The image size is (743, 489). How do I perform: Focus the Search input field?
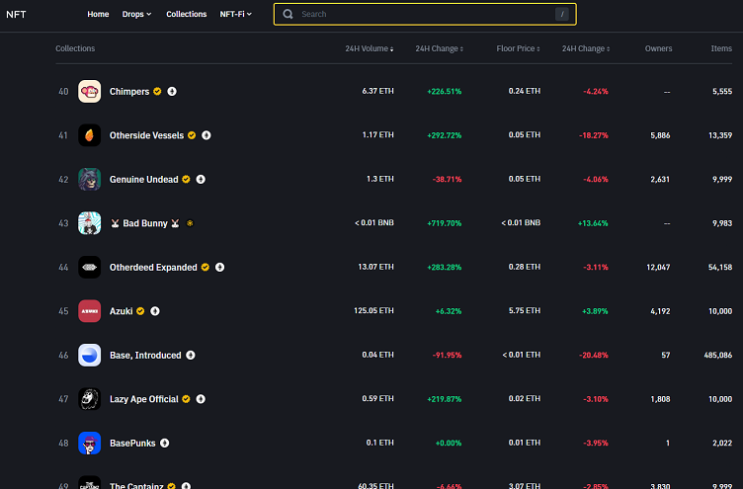pos(425,14)
